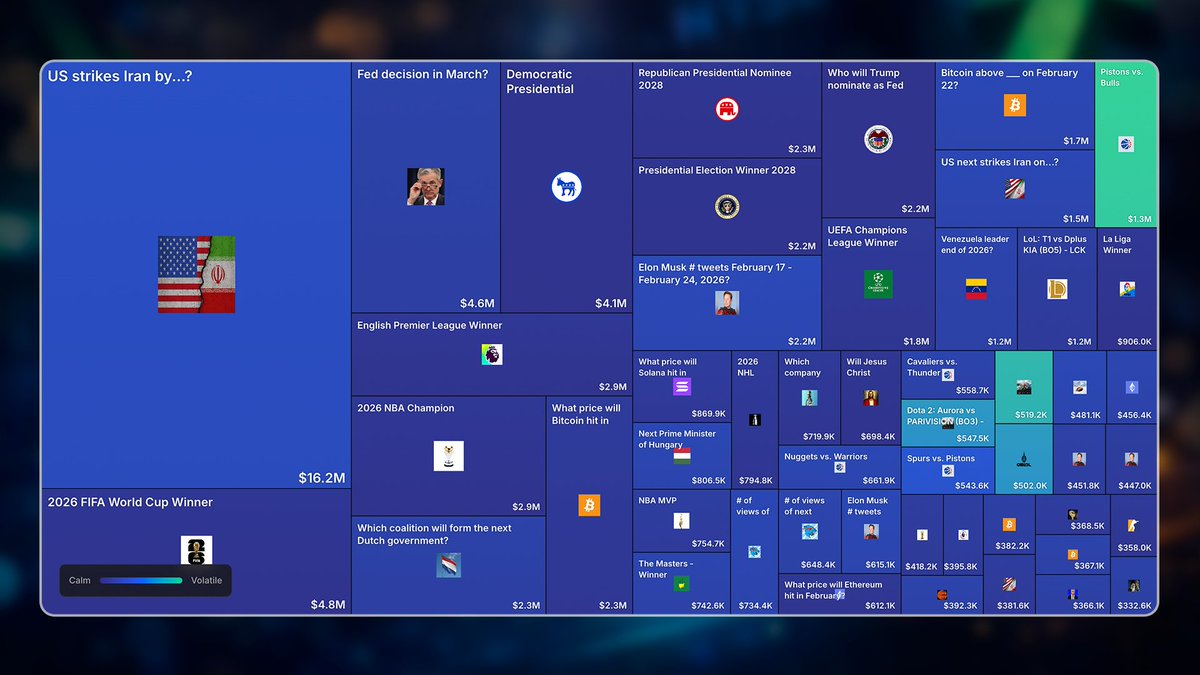Click the Jesus Christ portrait icon

tap(870, 398)
